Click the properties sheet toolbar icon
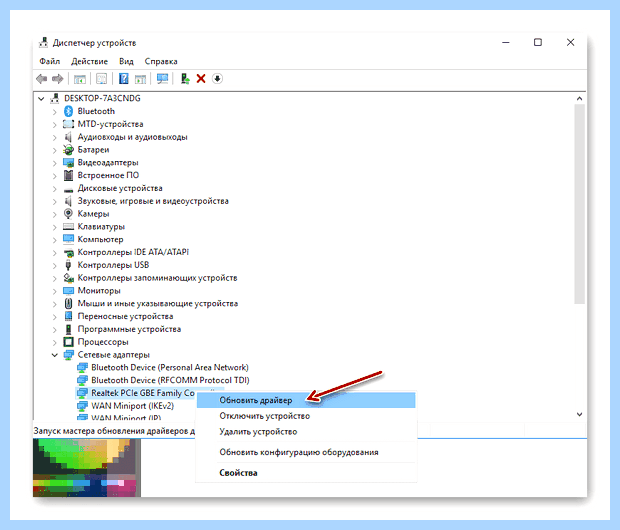This screenshot has height=530, width=620. tap(102, 79)
